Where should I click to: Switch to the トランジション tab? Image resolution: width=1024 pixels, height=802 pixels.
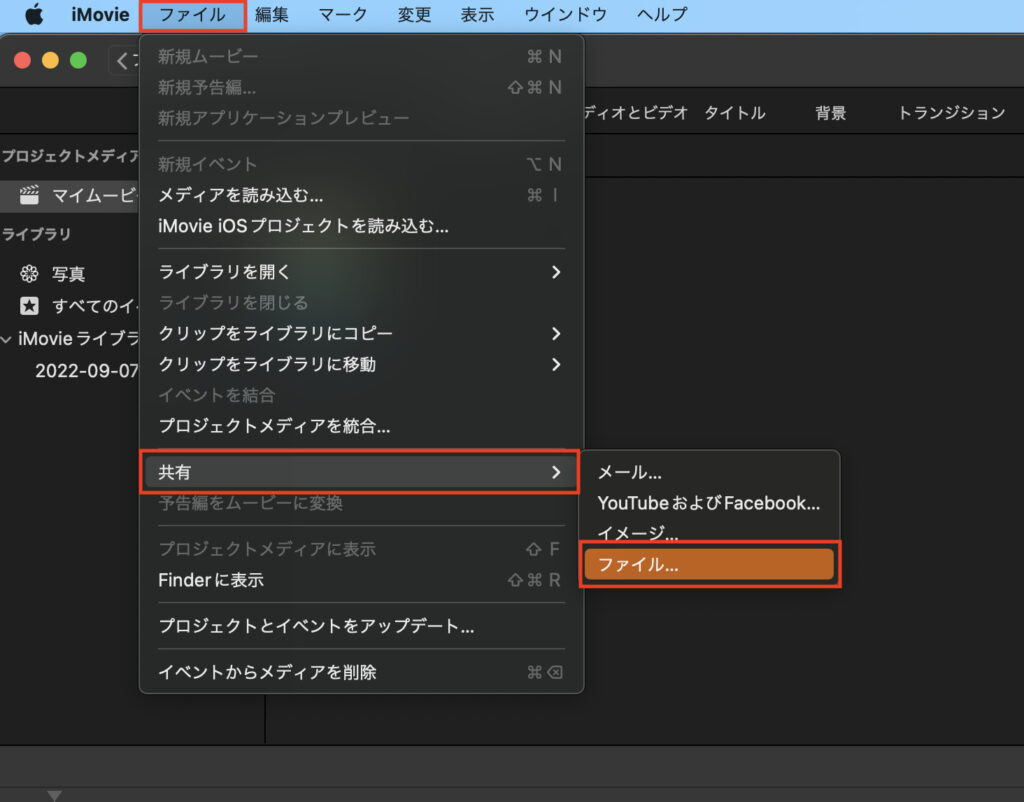click(x=950, y=113)
